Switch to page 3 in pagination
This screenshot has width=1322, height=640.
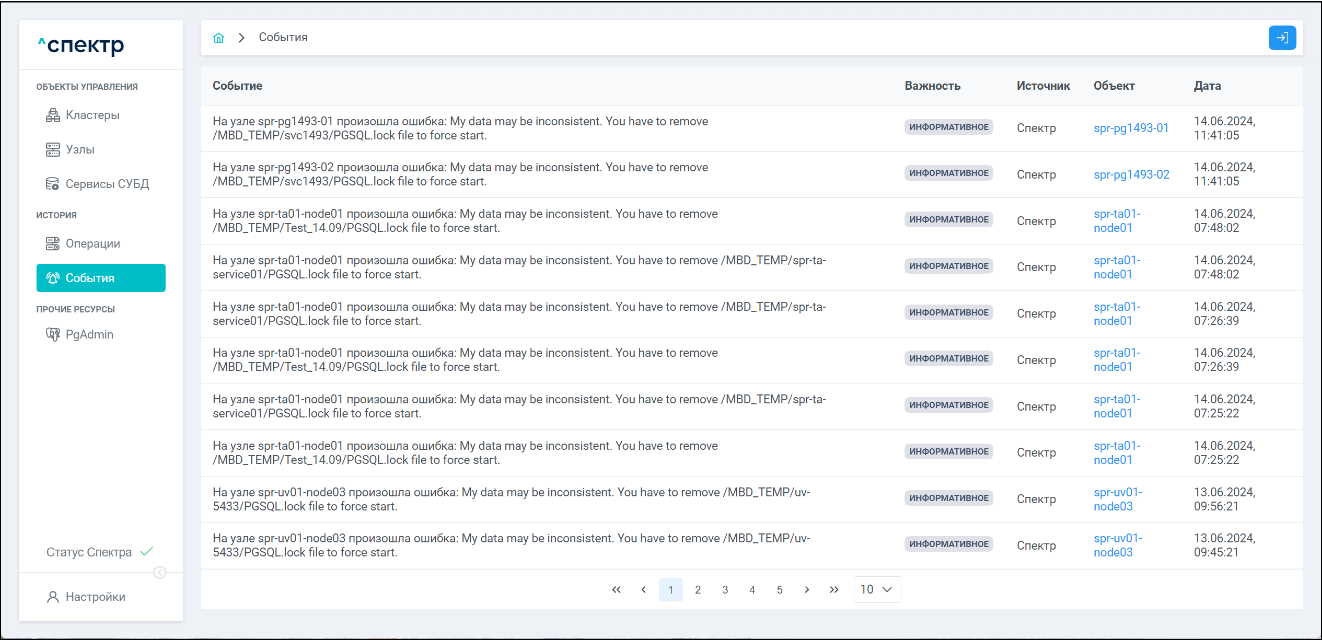pyautogui.click(x=725, y=590)
